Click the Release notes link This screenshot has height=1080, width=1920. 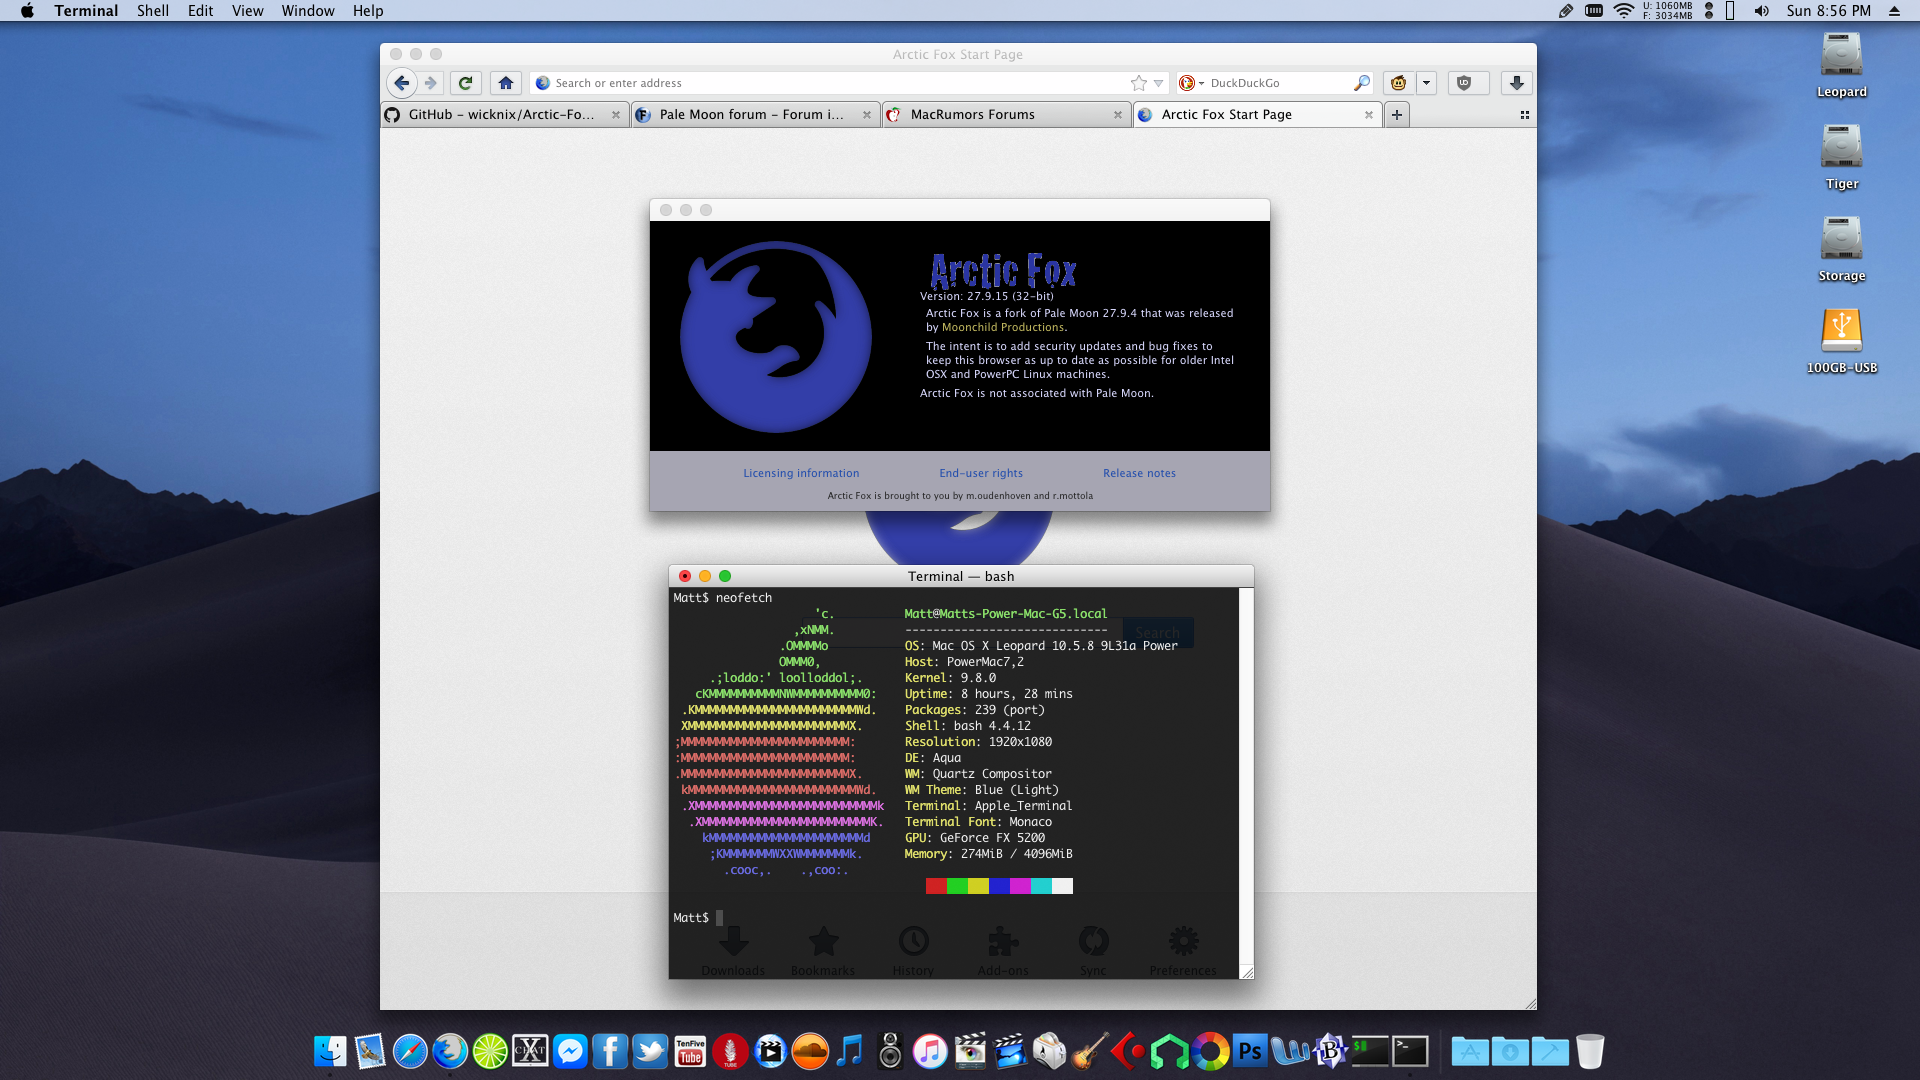[1139, 473]
